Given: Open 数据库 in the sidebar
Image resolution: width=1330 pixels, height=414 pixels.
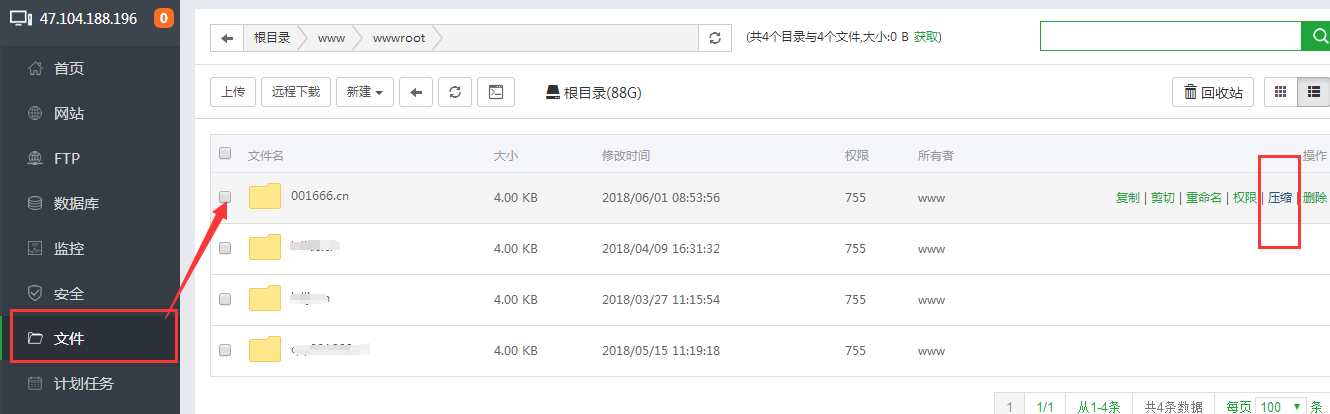Looking at the screenshot, I should (x=76, y=204).
